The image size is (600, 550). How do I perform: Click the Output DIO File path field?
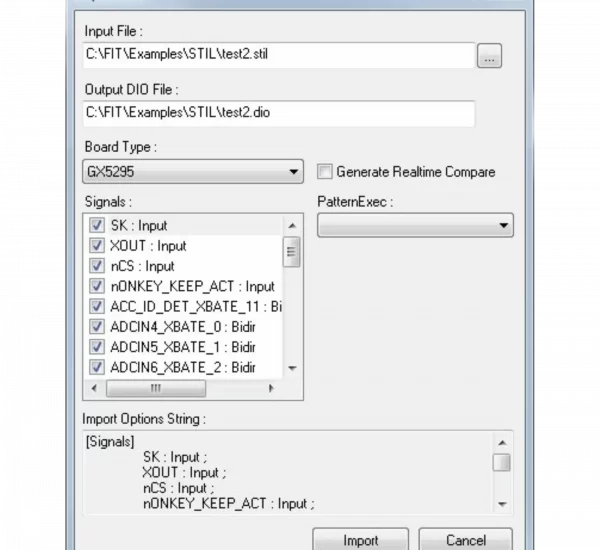pos(278,113)
